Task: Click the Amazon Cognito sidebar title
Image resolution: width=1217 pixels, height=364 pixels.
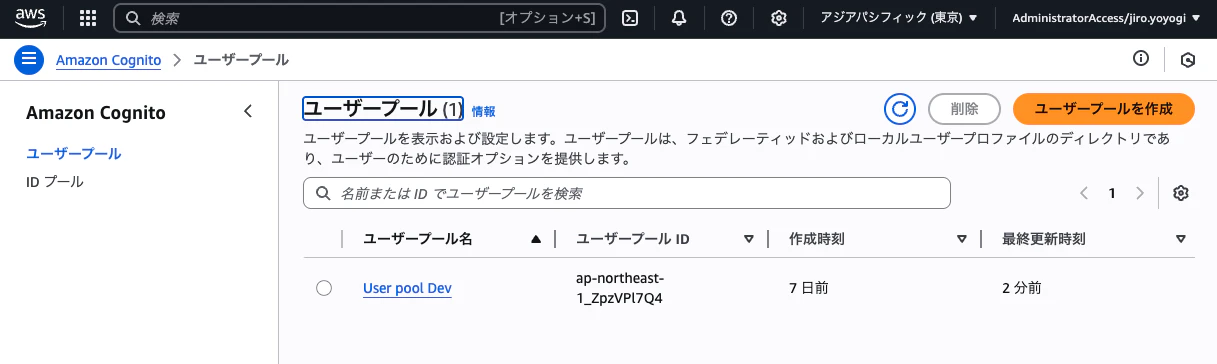Action: [96, 112]
